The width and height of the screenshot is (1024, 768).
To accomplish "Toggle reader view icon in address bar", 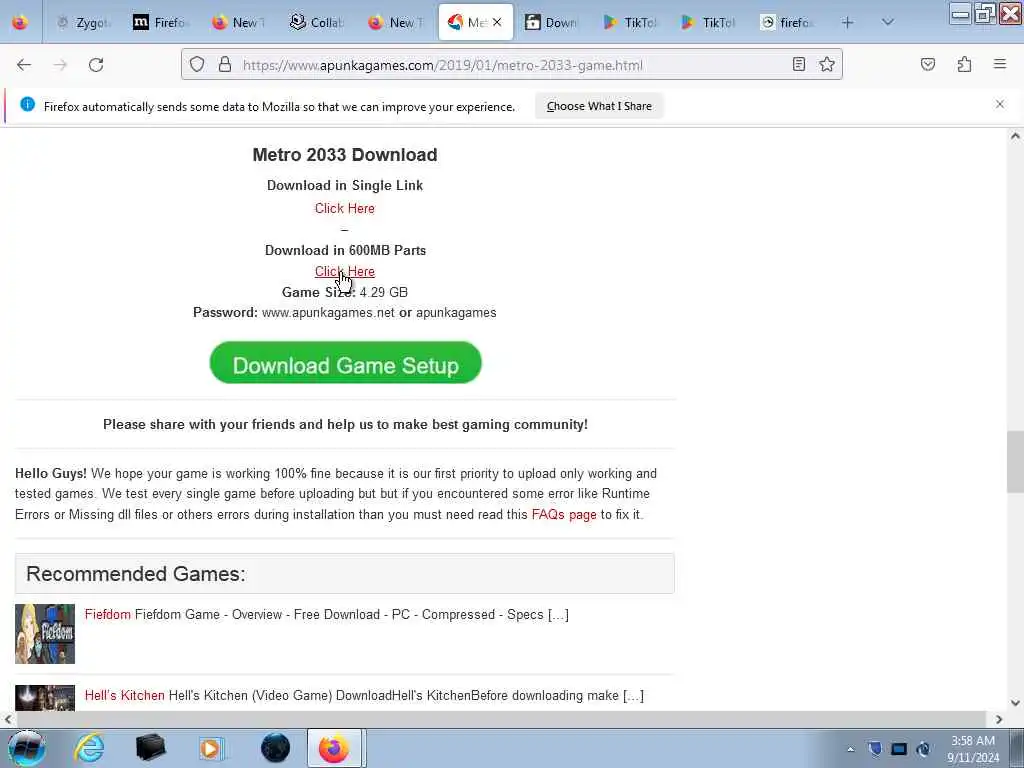I will [799, 64].
